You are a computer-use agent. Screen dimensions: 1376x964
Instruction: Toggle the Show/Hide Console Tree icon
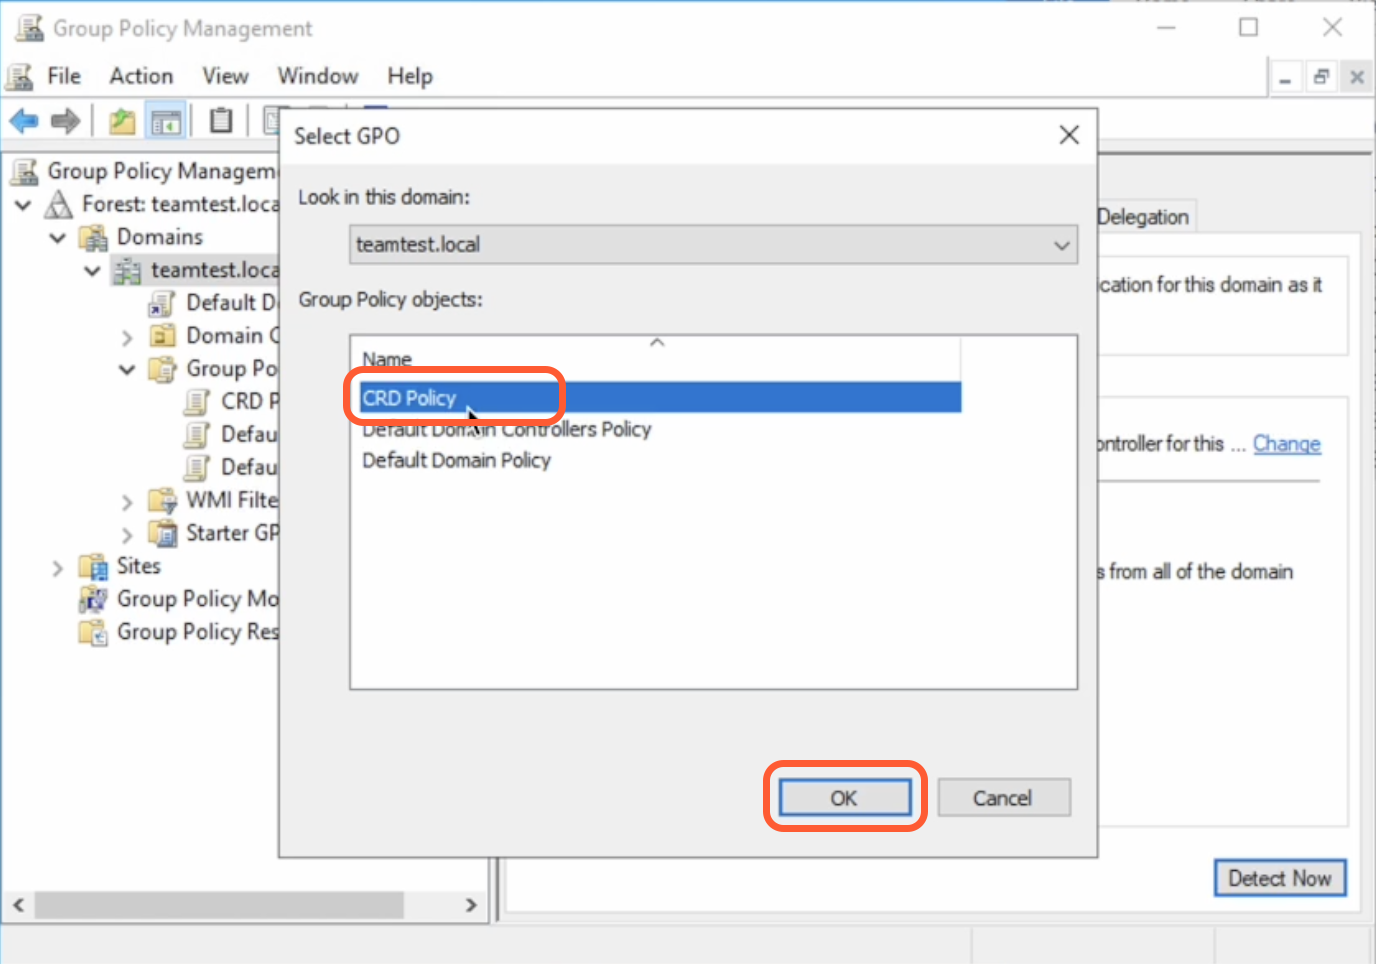pos(166,122)
